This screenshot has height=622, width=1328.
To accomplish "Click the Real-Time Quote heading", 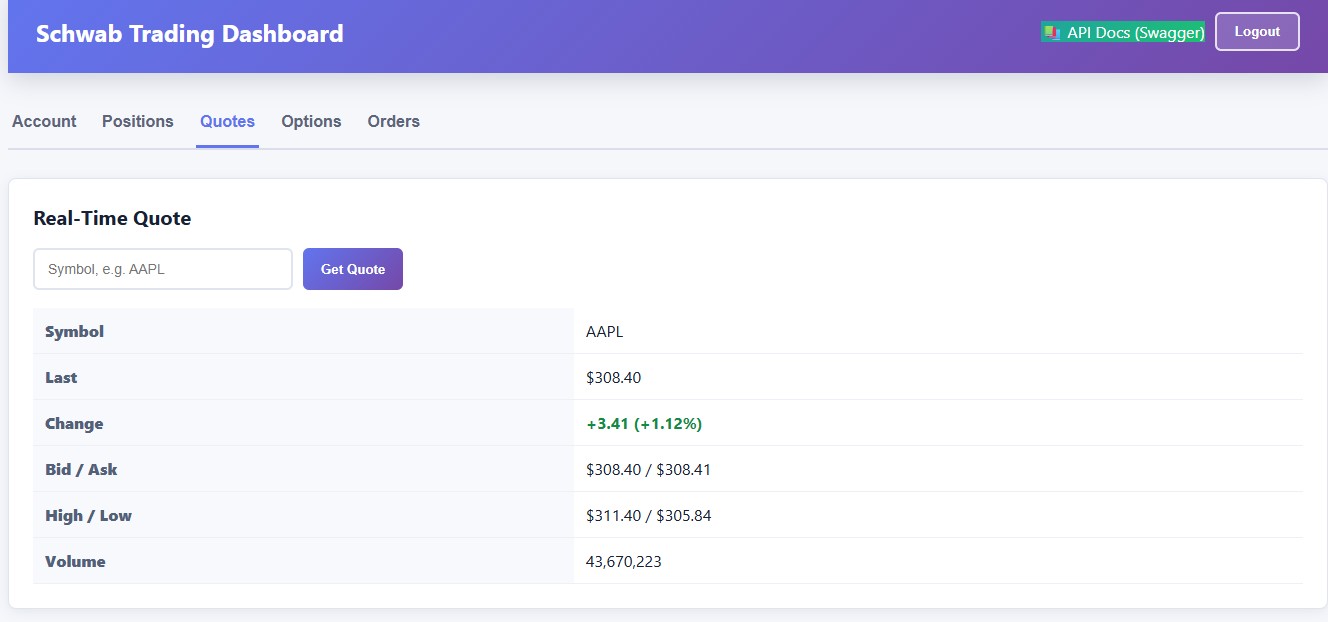I will tap(112, 218).
